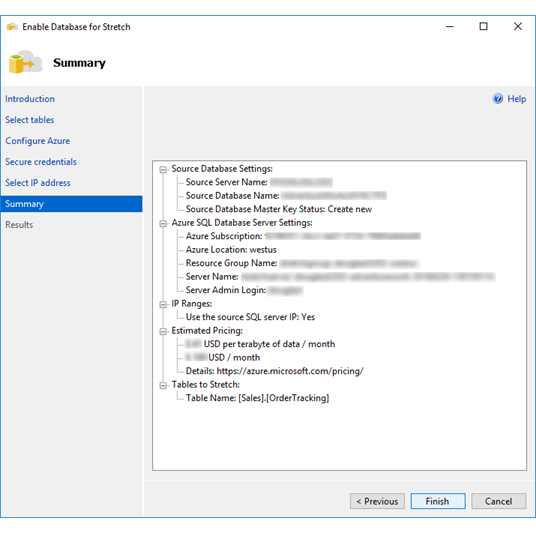Click the blue Help question mark icon
The image size is (536, 533).
coord(498,98)
